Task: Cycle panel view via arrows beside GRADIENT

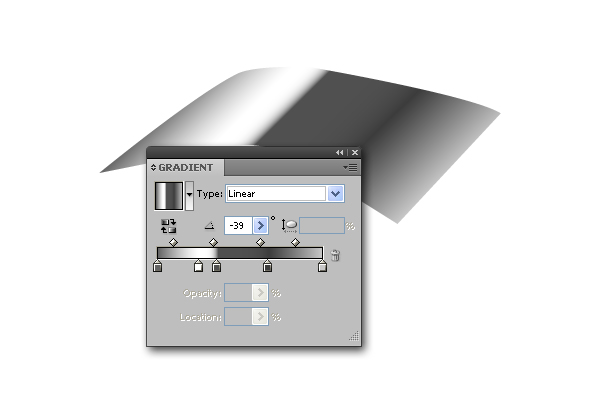Action: 153,168
